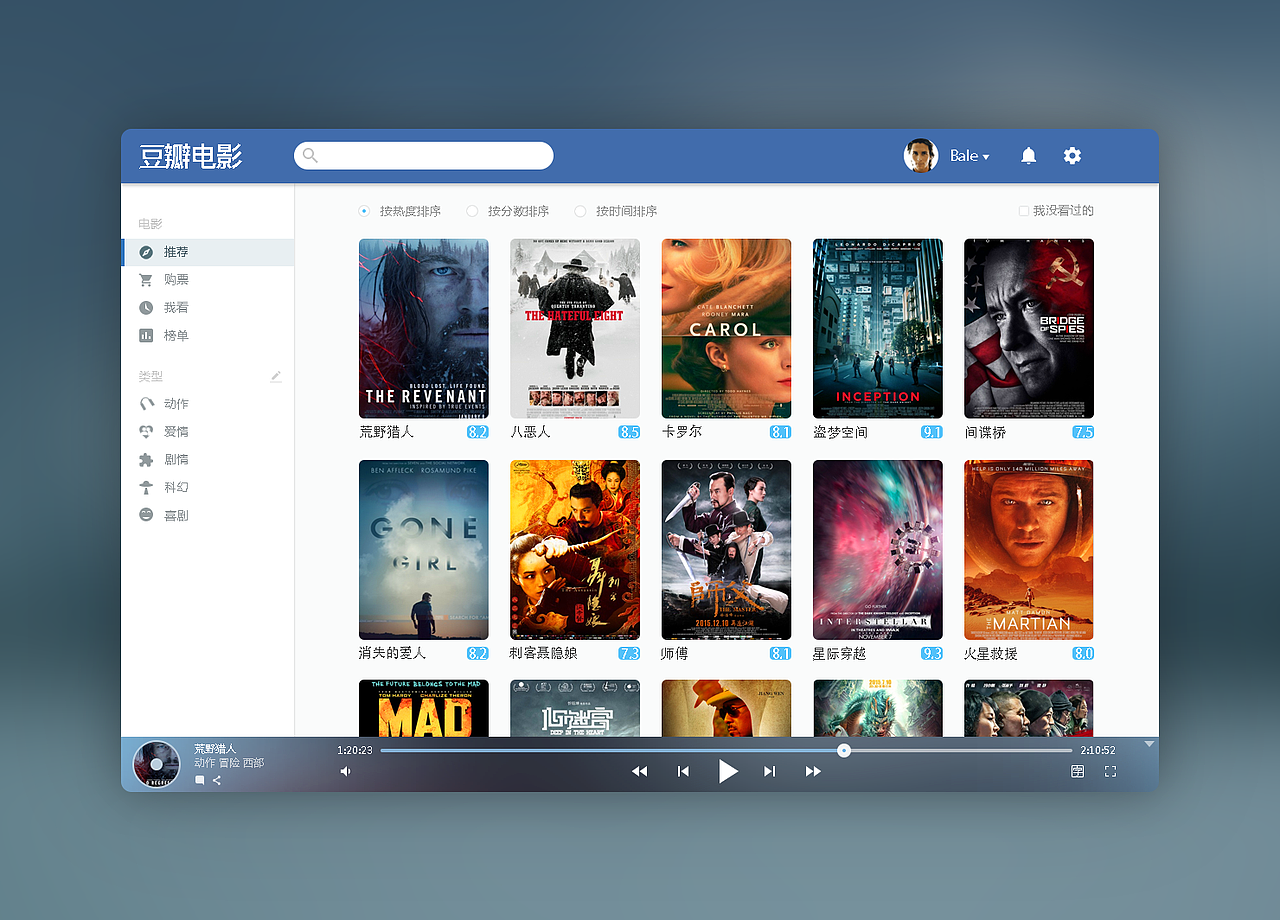Select the smiley icon for 喜剧
1280x920 pixels.
tap(146, 516)
